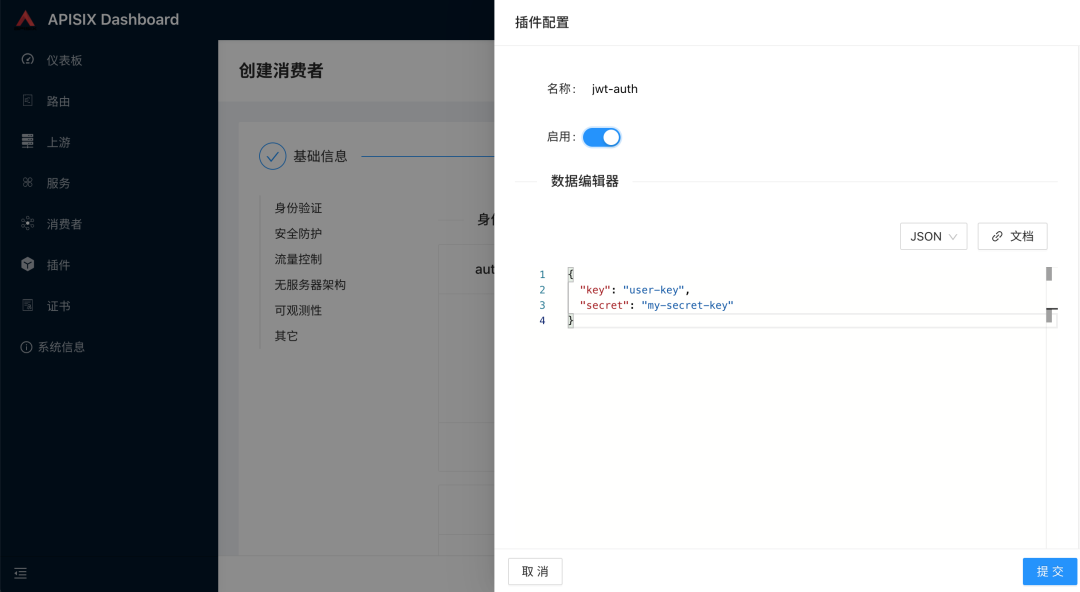The height and width of the screenshot is (592, 1080).
Task: Click the service icon next to 服务
Action: [28, 182]
